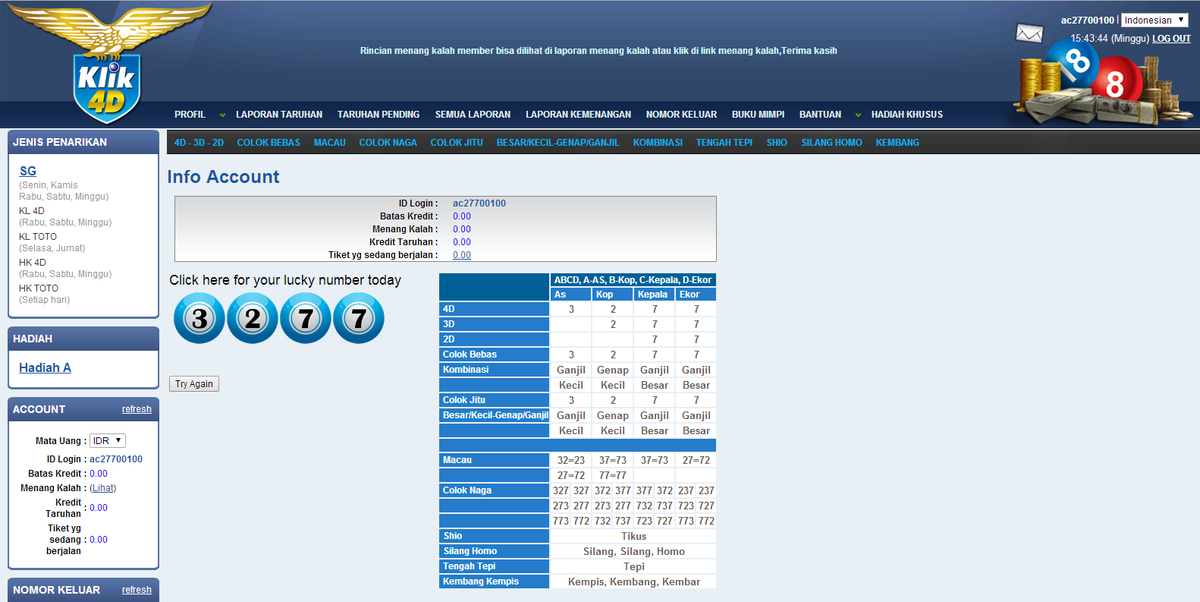Open the COLOK NAGA tab
This screenshot has width=1200, height=602.
pos(388,143)
